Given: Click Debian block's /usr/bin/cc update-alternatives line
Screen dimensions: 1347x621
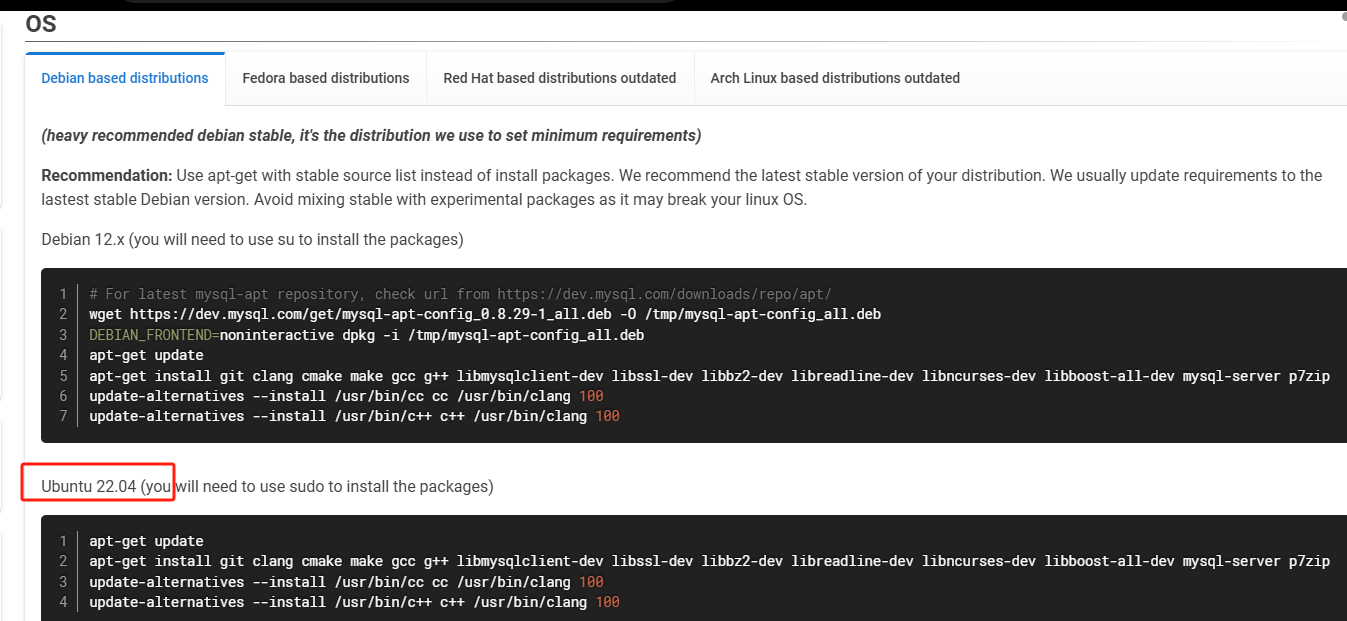Looking at the screenshot, I should (346, 396).
